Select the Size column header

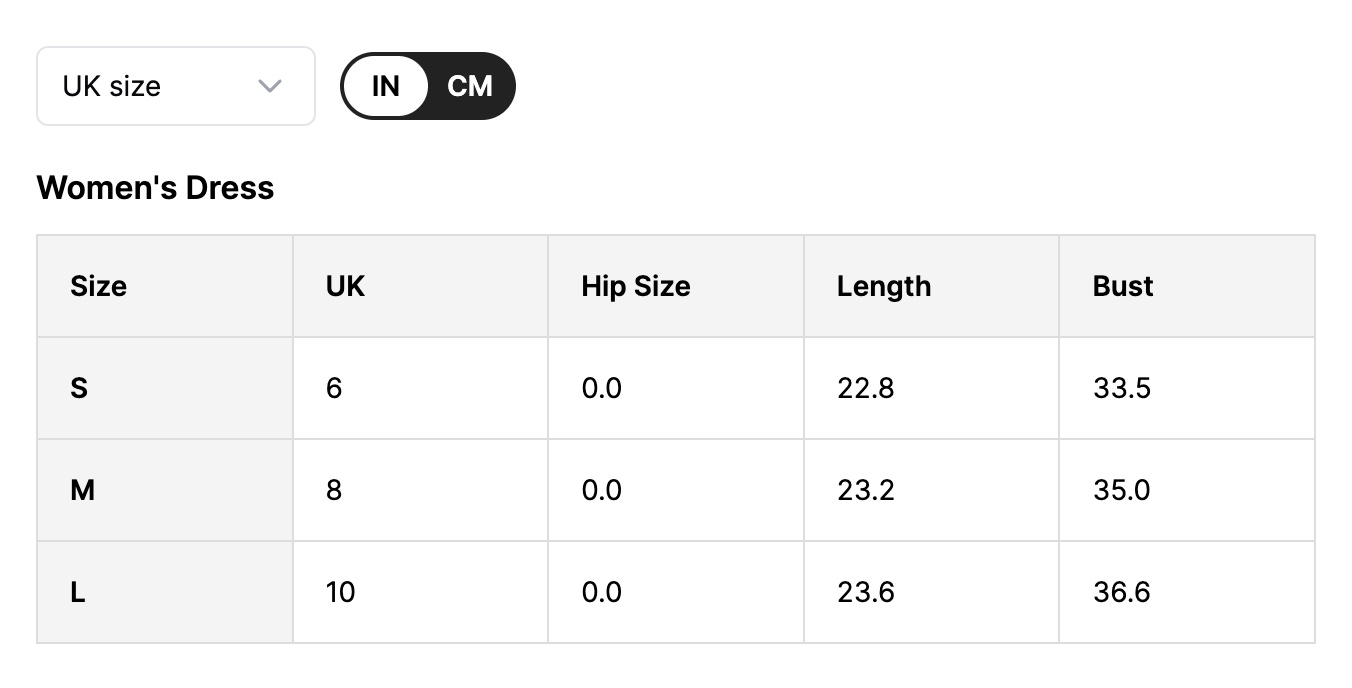click(99, 286)
